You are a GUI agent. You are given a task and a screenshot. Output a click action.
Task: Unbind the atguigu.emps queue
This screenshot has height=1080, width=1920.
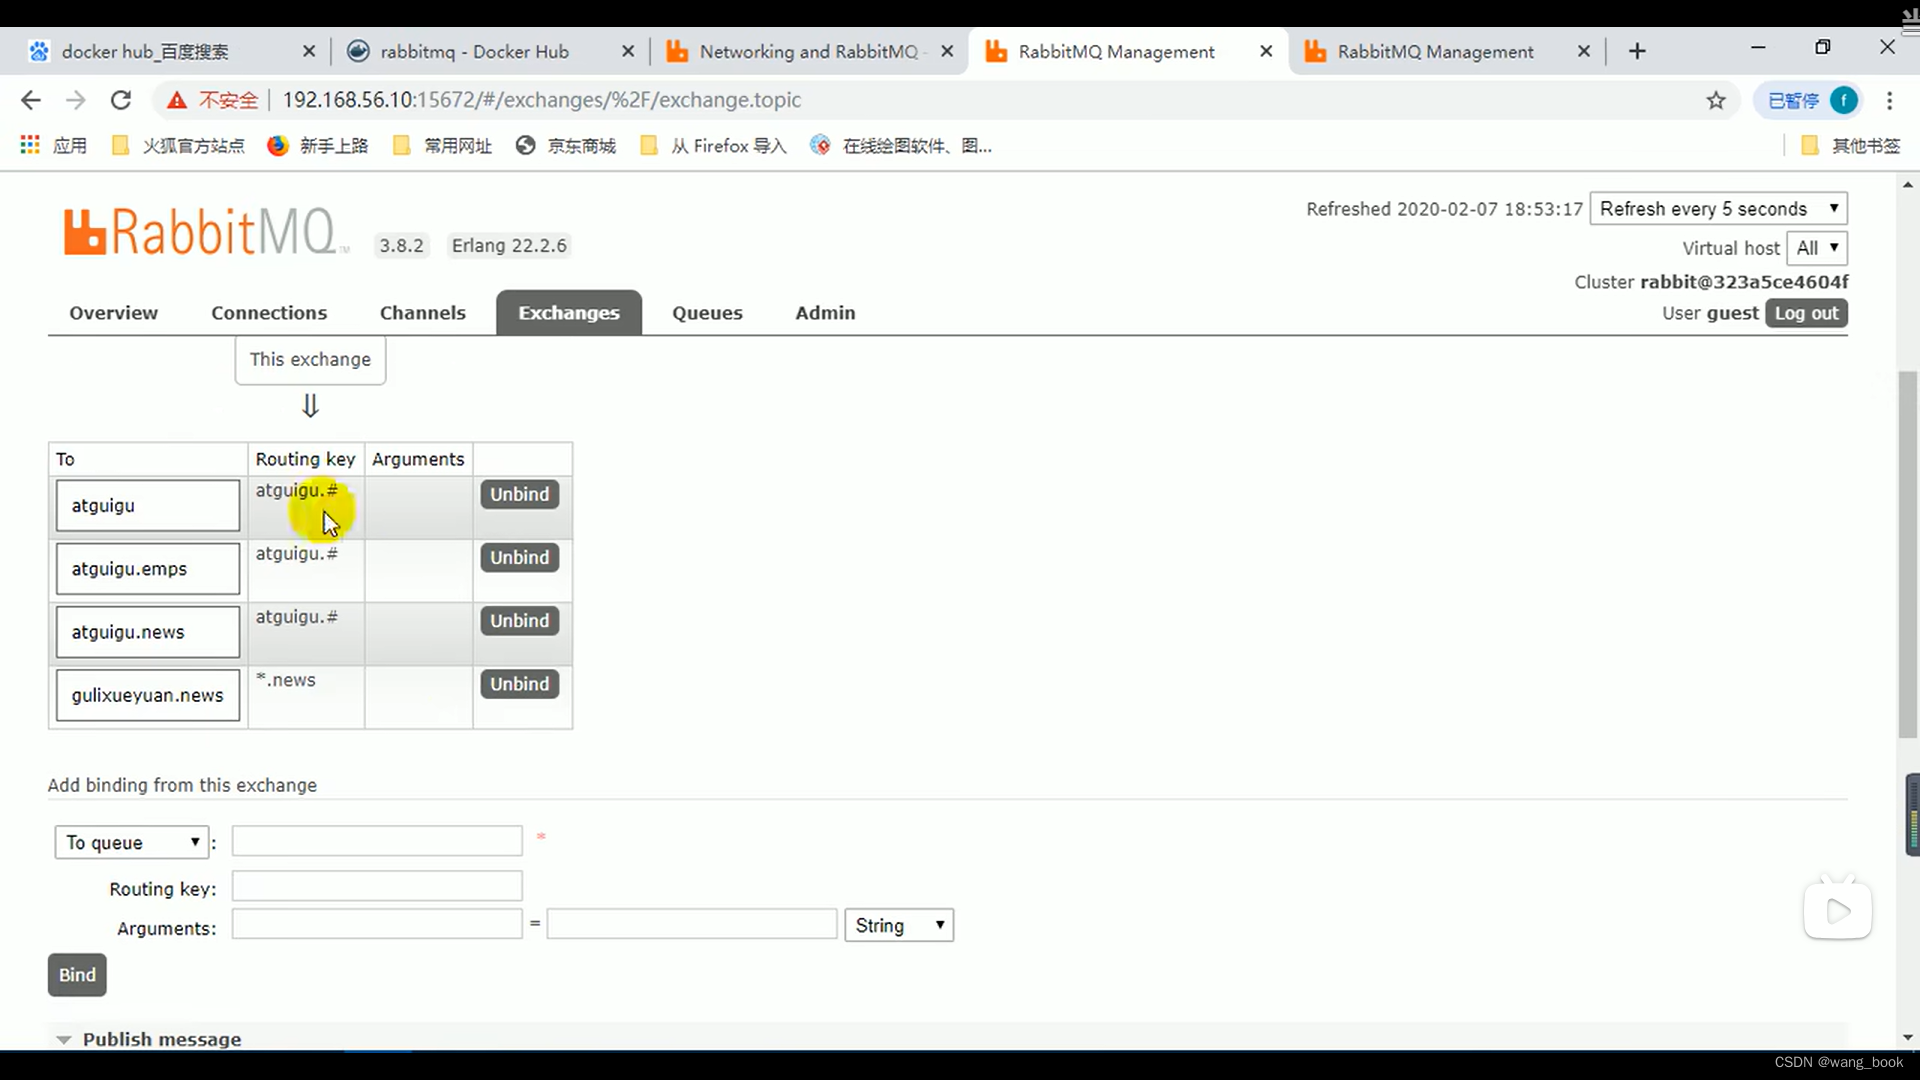519,557
